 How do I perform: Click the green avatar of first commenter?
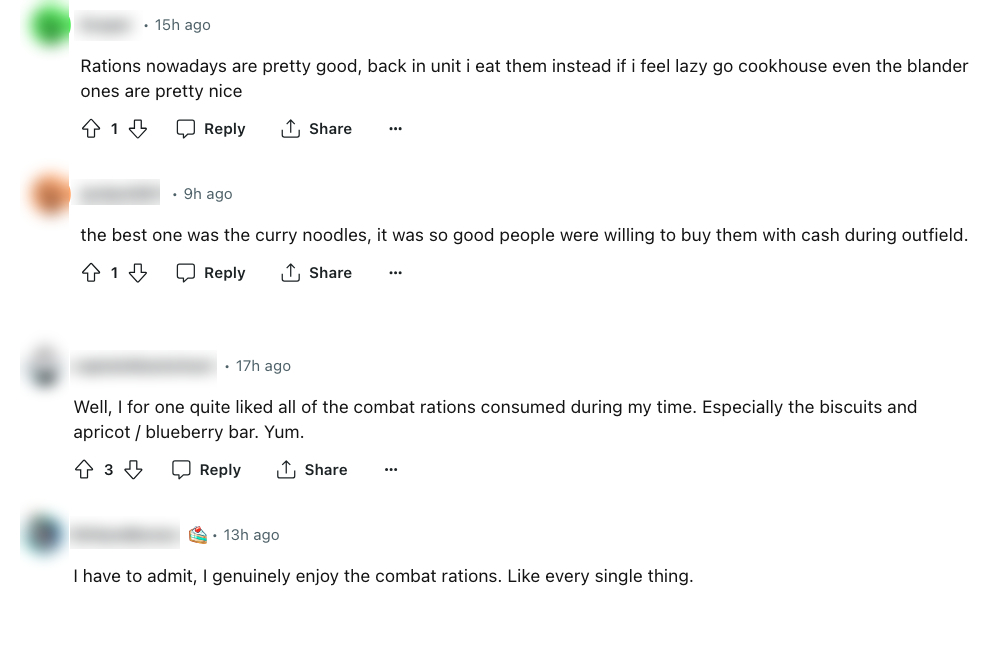[50, 25]
